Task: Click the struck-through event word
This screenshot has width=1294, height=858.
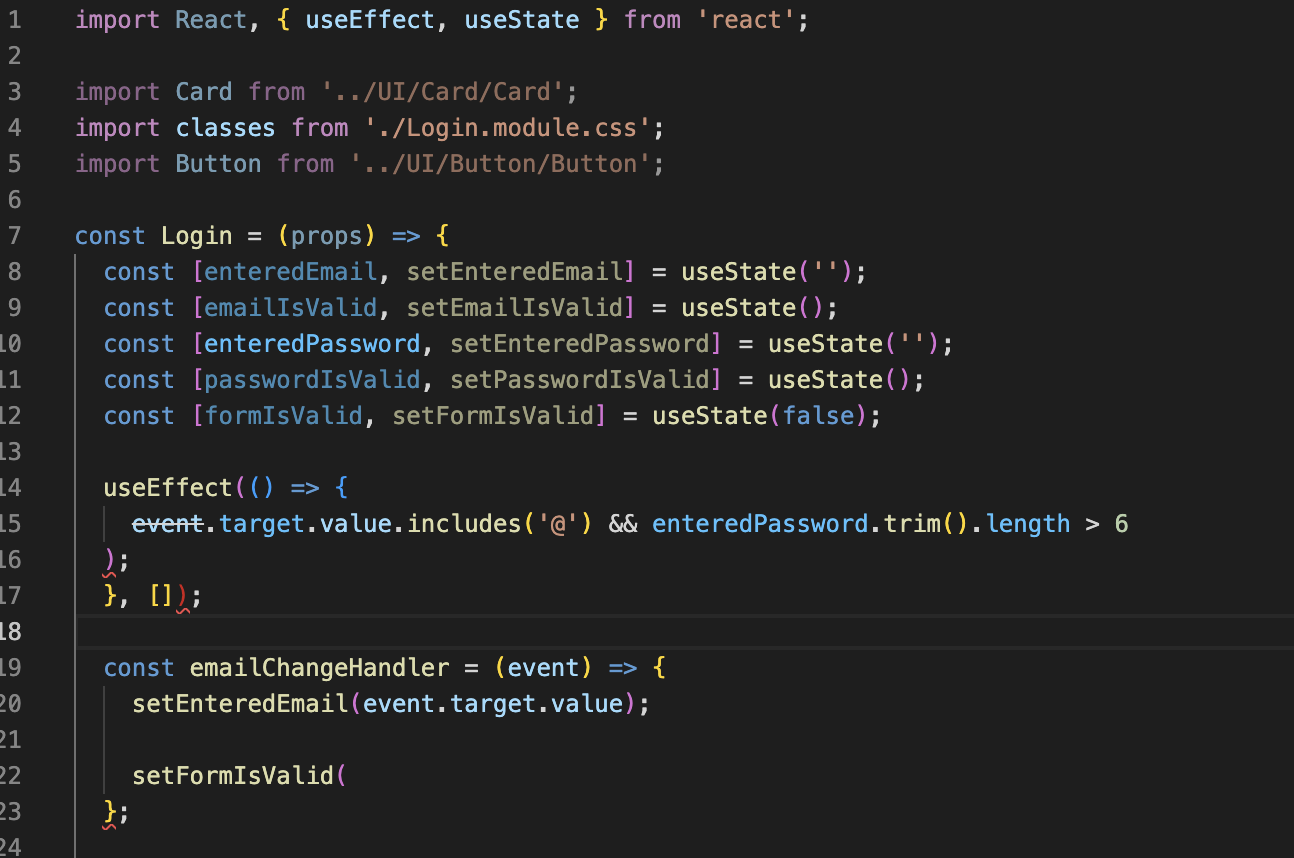Action: tap(168, 524)
